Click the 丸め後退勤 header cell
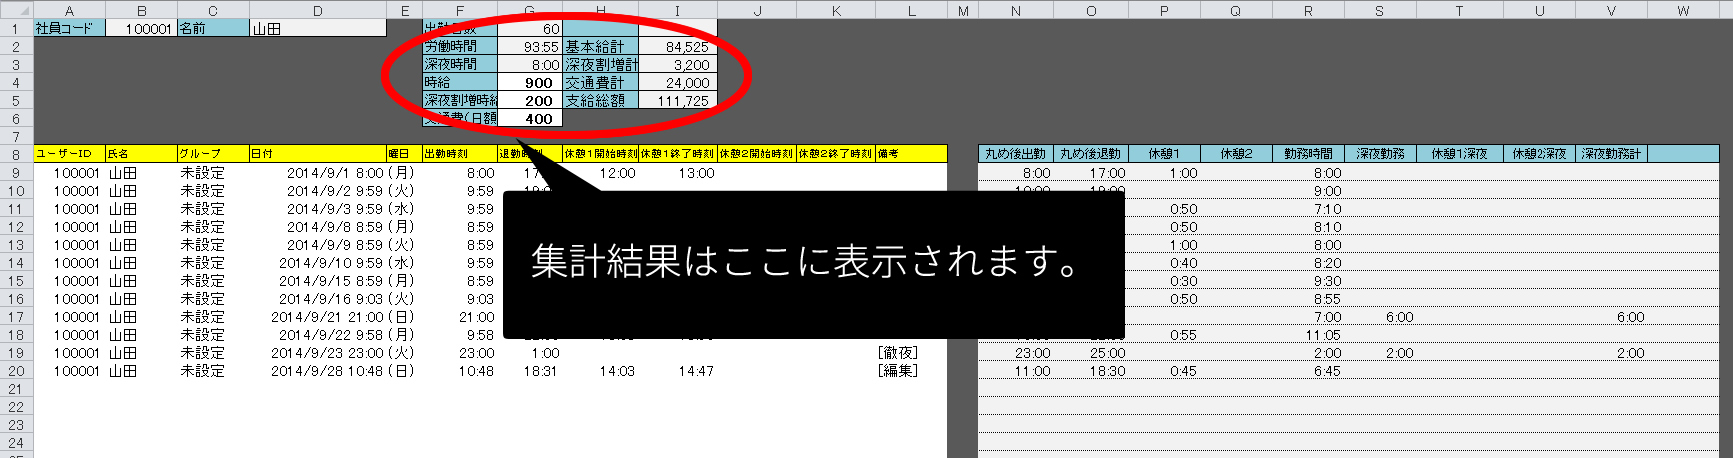The width and height of the screenshot is (1733, 458). (x=1091, y=154)
